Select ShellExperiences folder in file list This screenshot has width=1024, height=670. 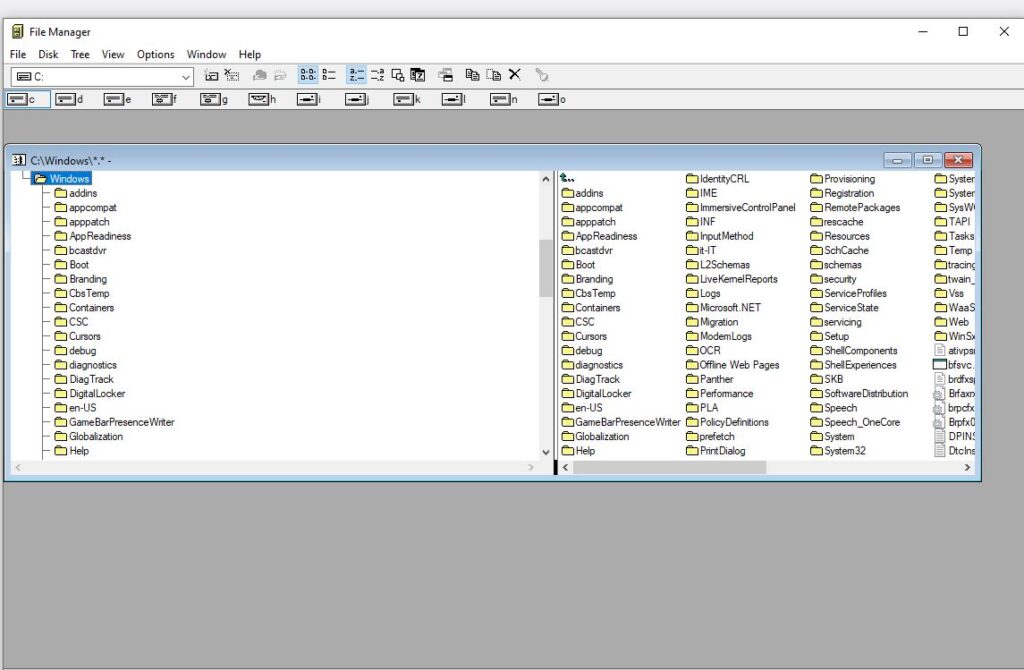tap(854, 364)
